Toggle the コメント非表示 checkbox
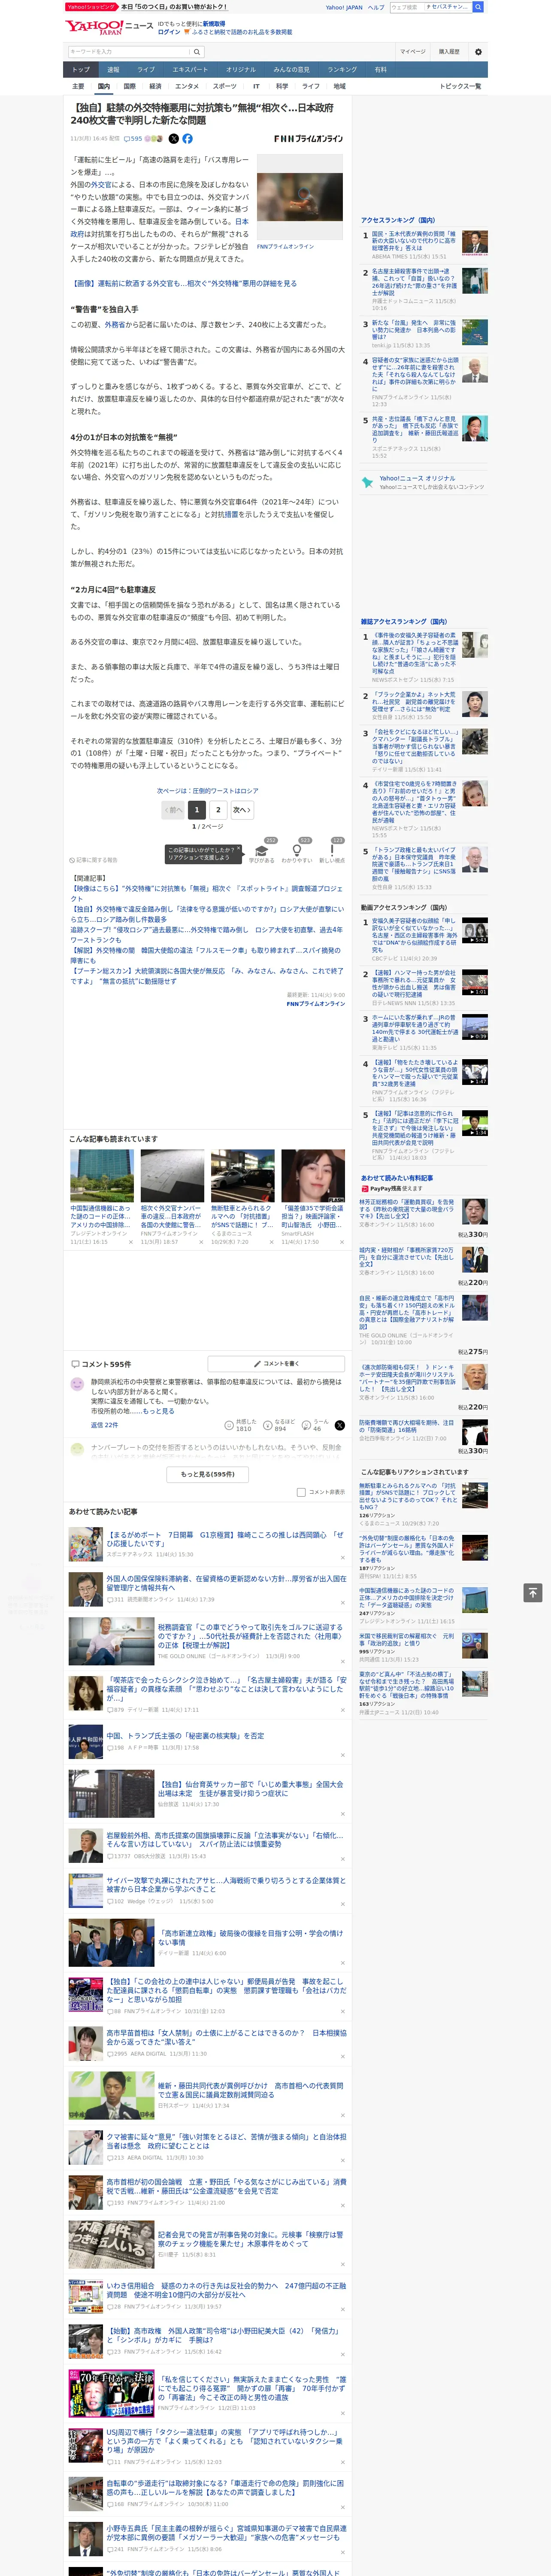551x2576 pixels. click(301, 1492)
